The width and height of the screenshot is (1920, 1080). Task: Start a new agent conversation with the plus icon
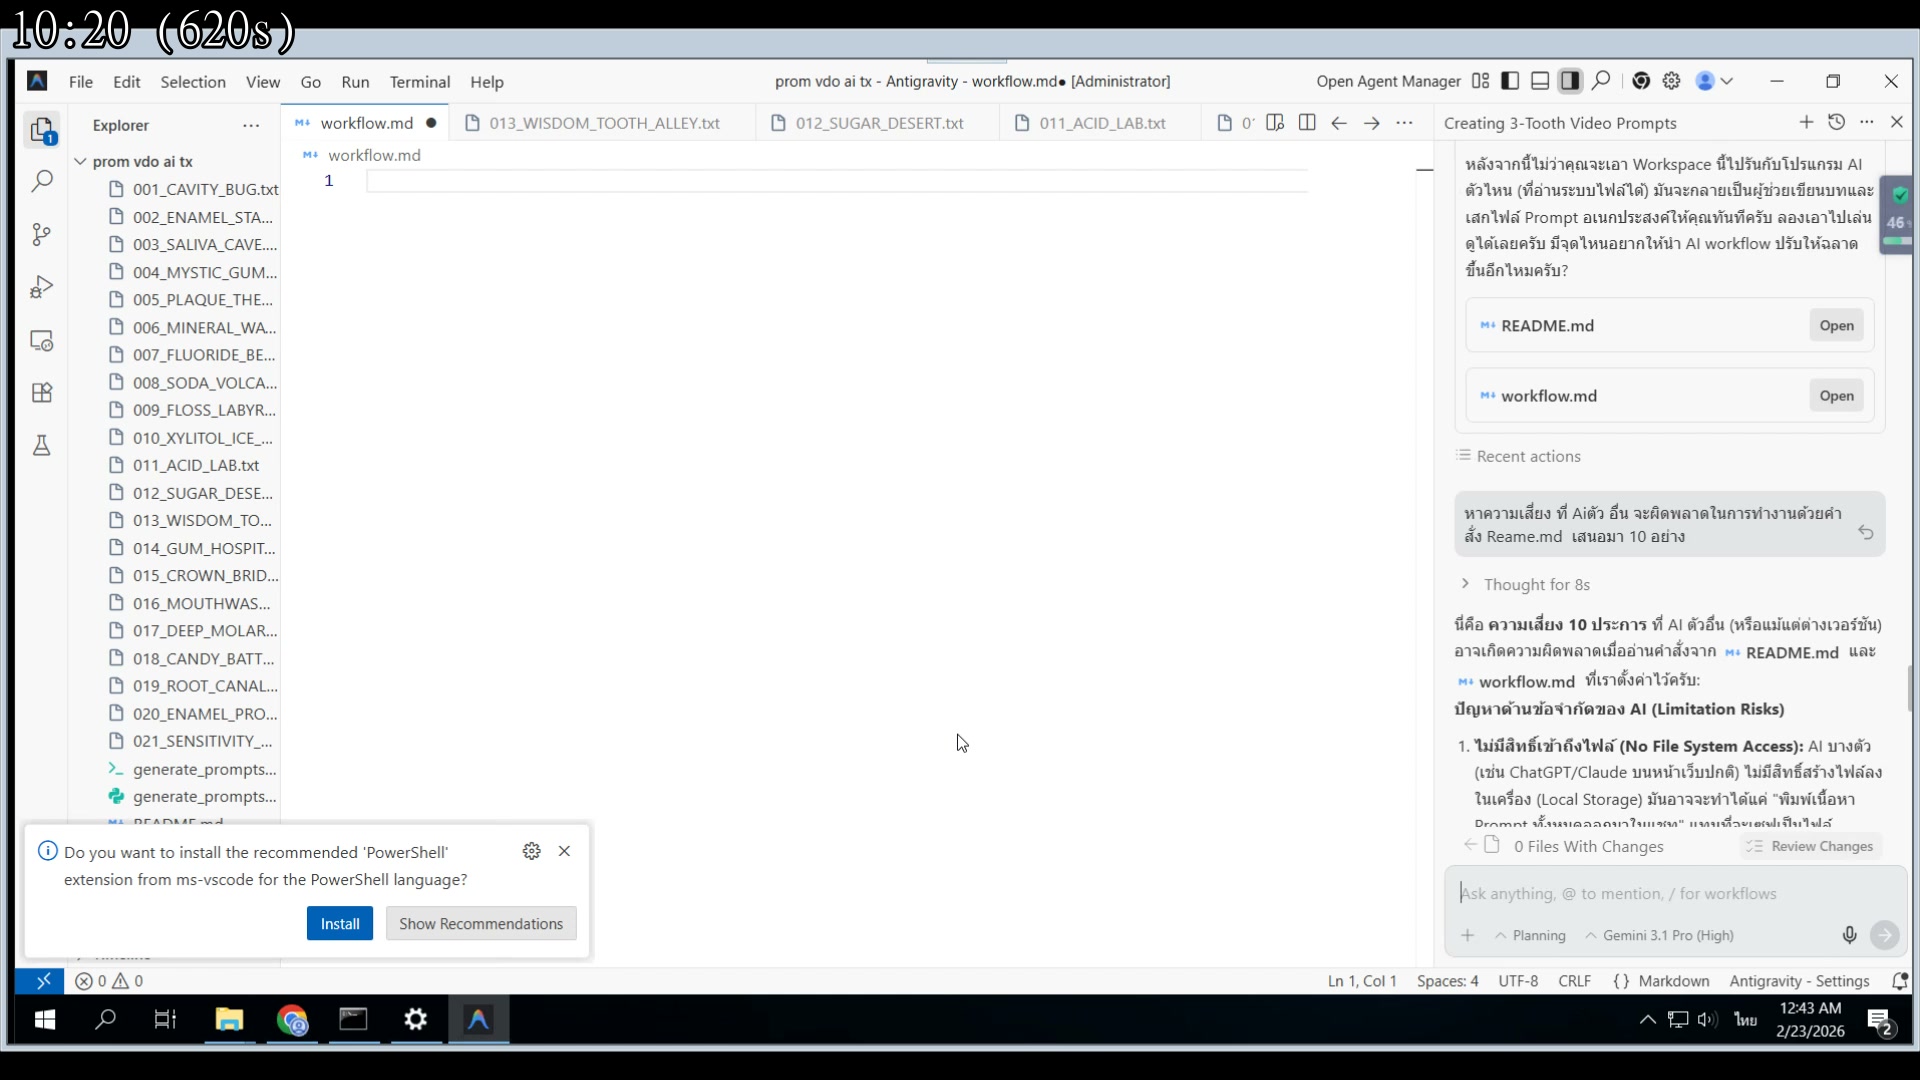coord(1807,122)
